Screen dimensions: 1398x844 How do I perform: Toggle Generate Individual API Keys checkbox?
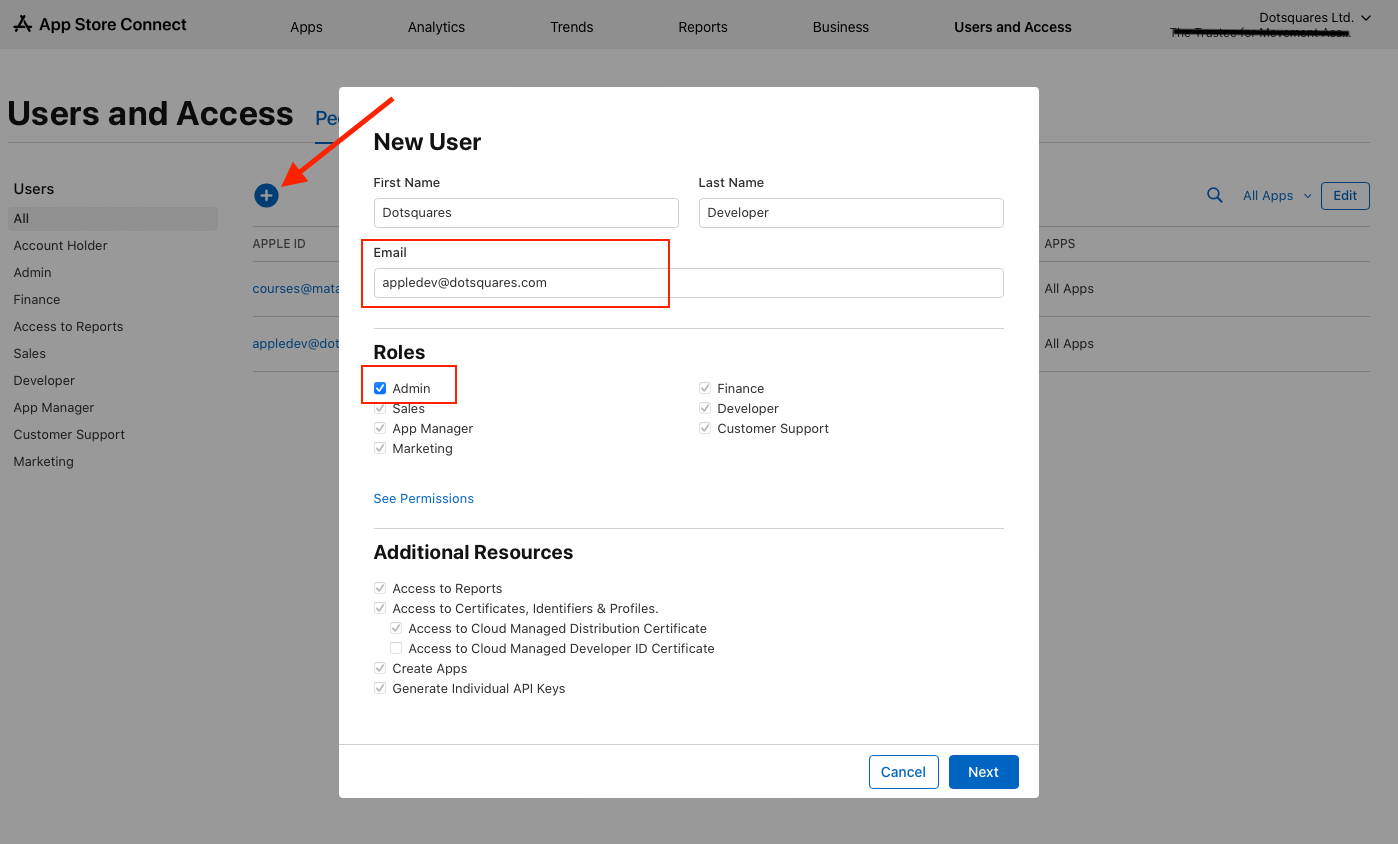click(x=380, y=688)
